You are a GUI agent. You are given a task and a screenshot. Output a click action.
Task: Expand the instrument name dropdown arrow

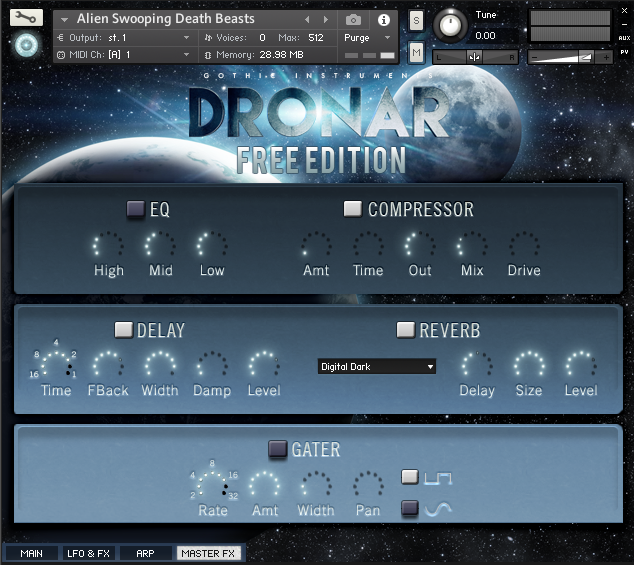point(64,19)
